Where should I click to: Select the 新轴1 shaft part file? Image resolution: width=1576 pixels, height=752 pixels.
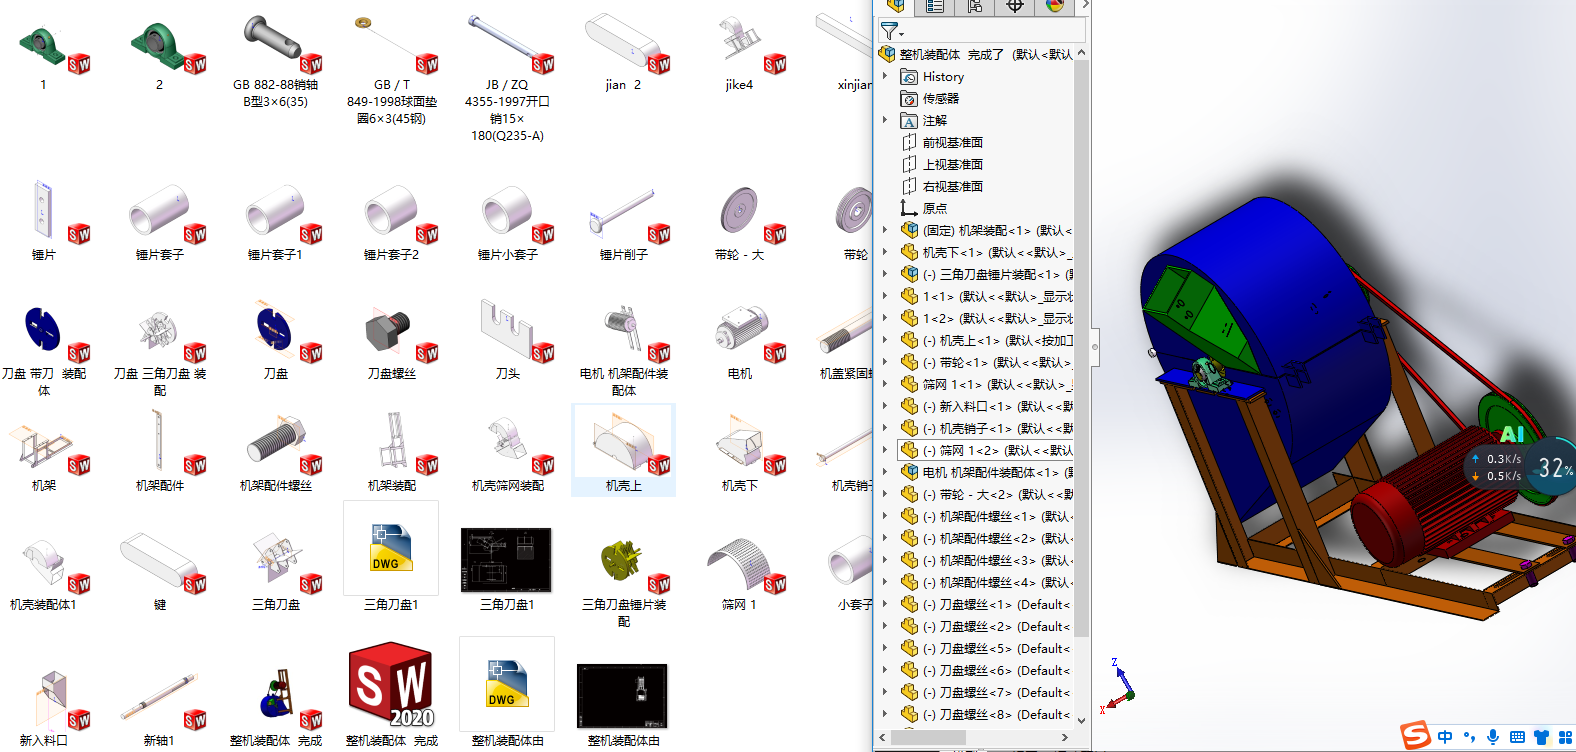(x=159, y=706)
